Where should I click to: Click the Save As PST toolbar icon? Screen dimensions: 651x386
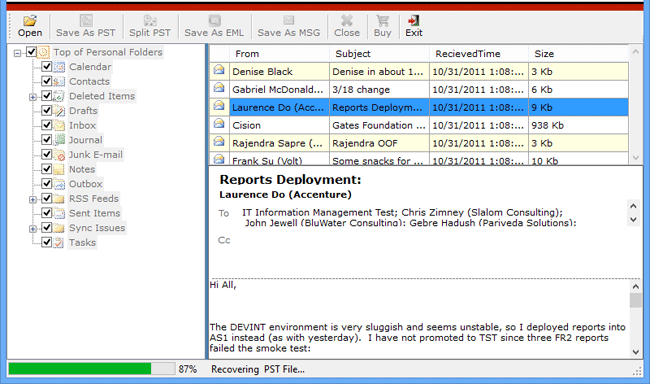[86, 20]
